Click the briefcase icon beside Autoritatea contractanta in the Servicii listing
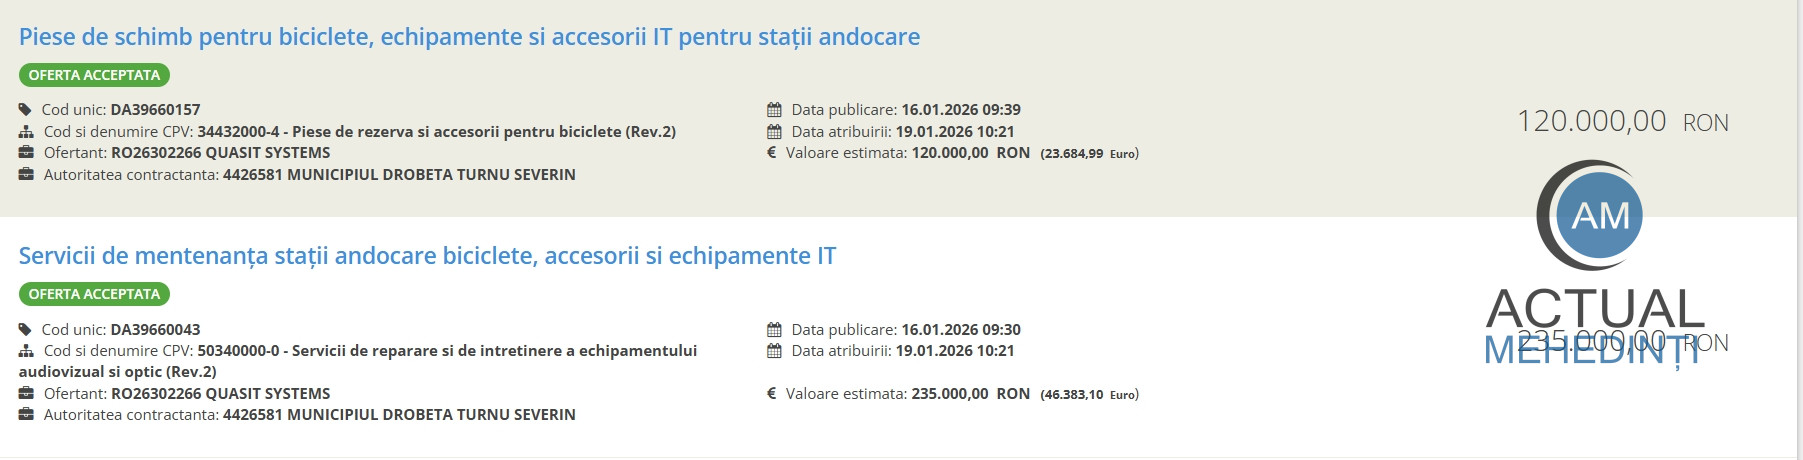 [x=26, y=415]
